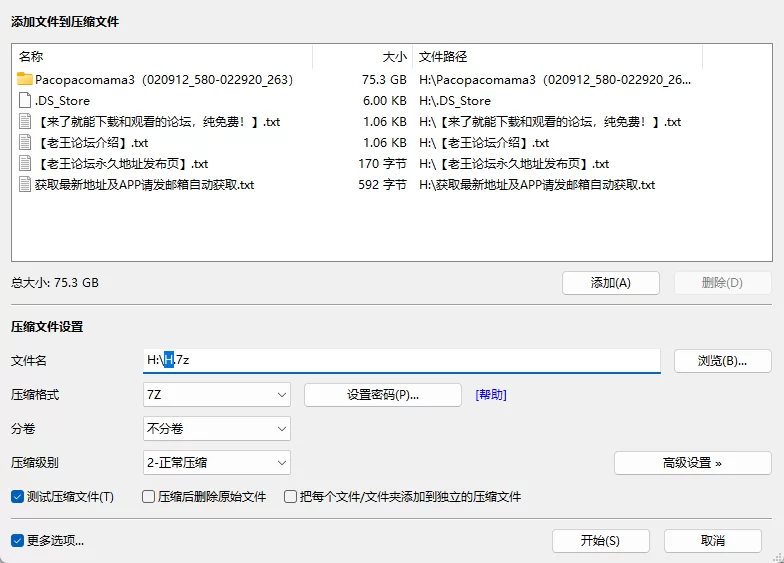The height and width of the screenshot is (563, 784).
Task: Open 设置密码(P)... dialog
Action: [x=382, y=395]
